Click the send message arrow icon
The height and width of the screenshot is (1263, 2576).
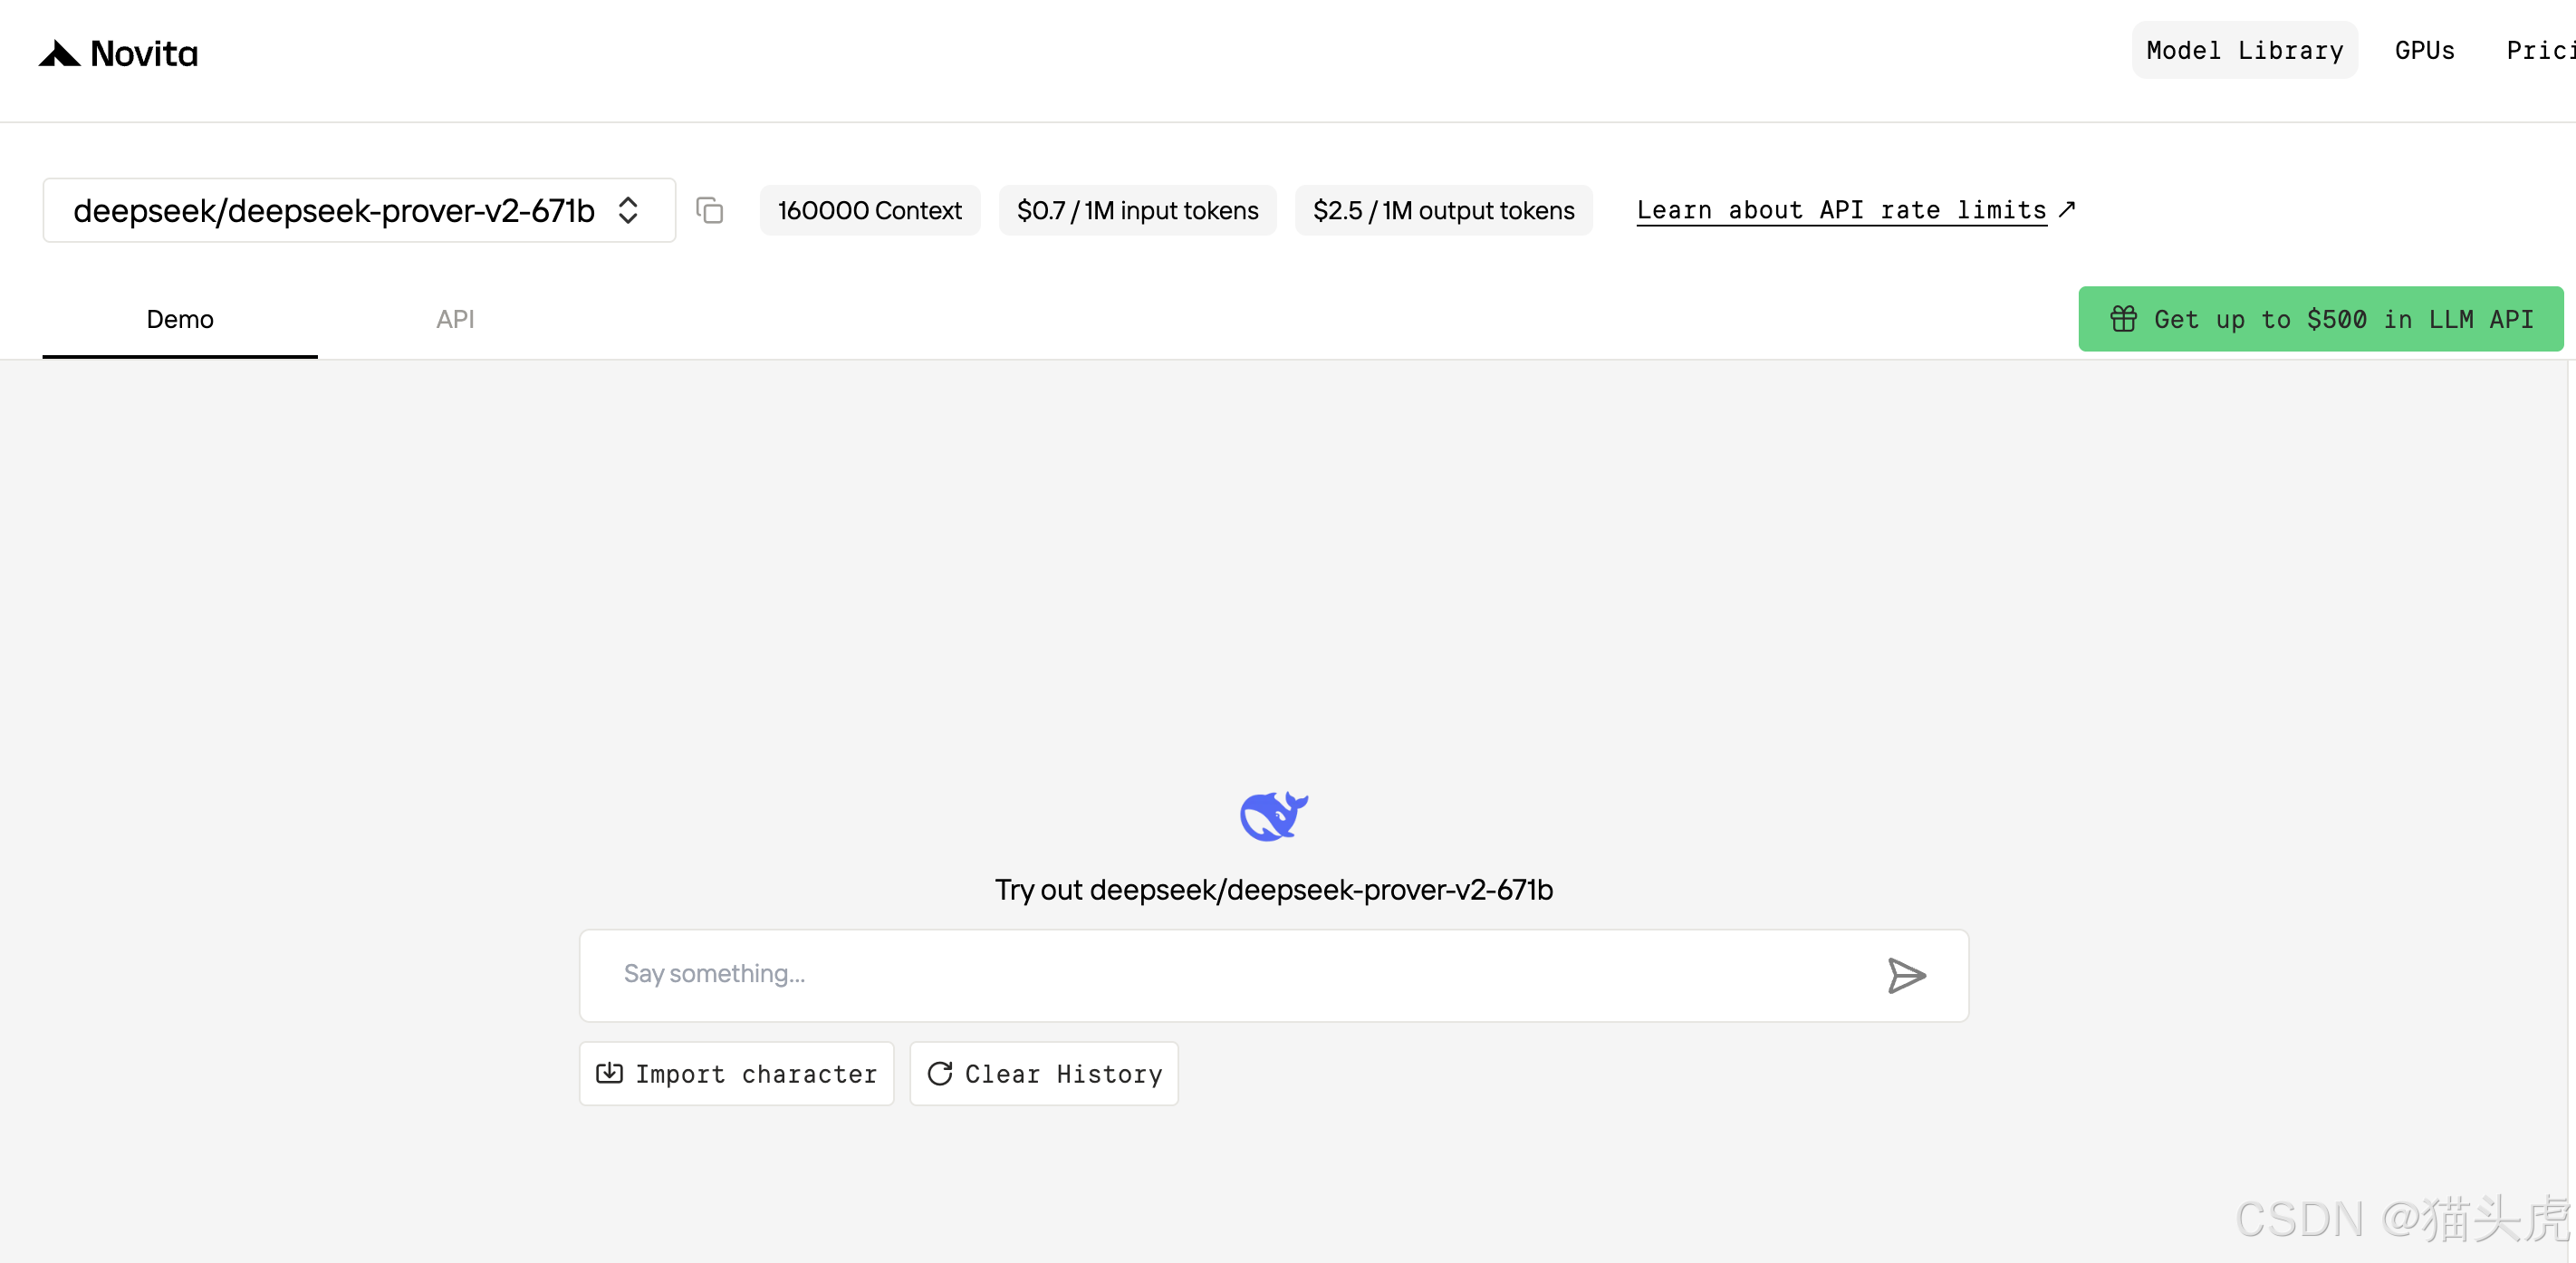1906,975
